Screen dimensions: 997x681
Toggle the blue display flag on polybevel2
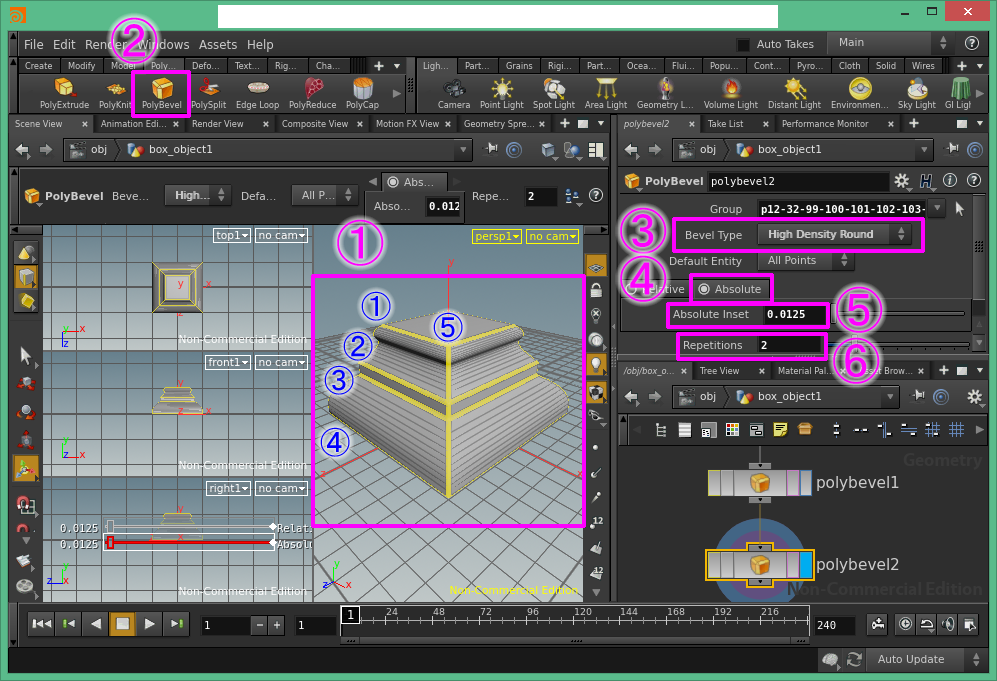(806, 565)
